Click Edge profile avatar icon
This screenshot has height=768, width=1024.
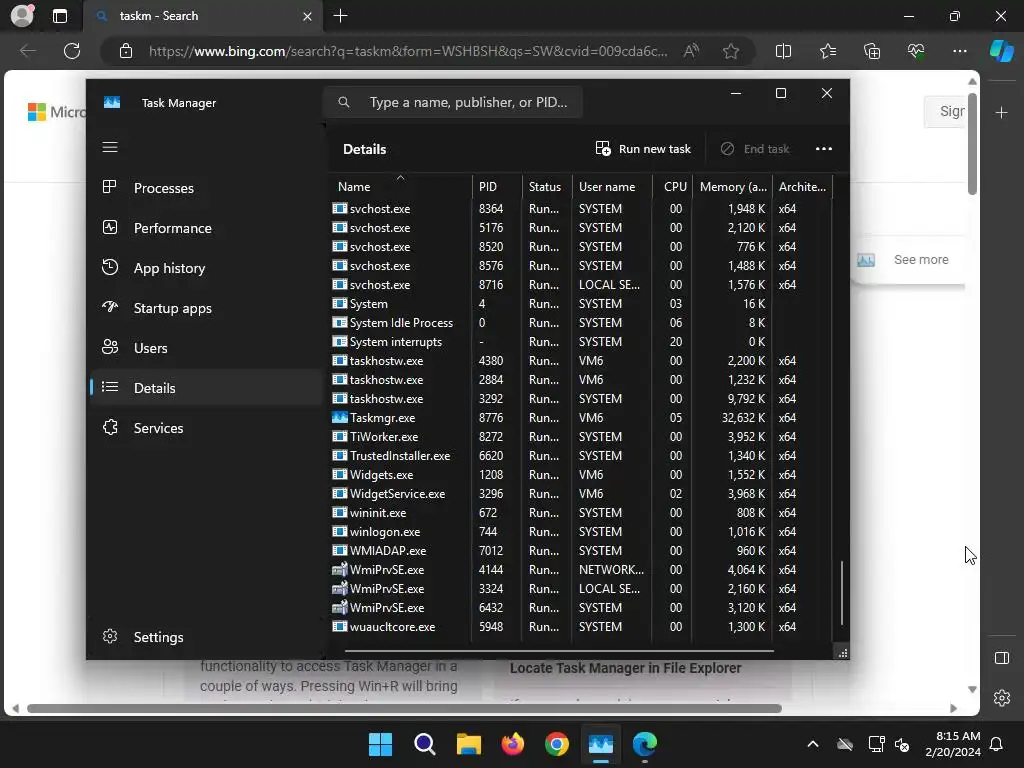(x=22, y=16)
